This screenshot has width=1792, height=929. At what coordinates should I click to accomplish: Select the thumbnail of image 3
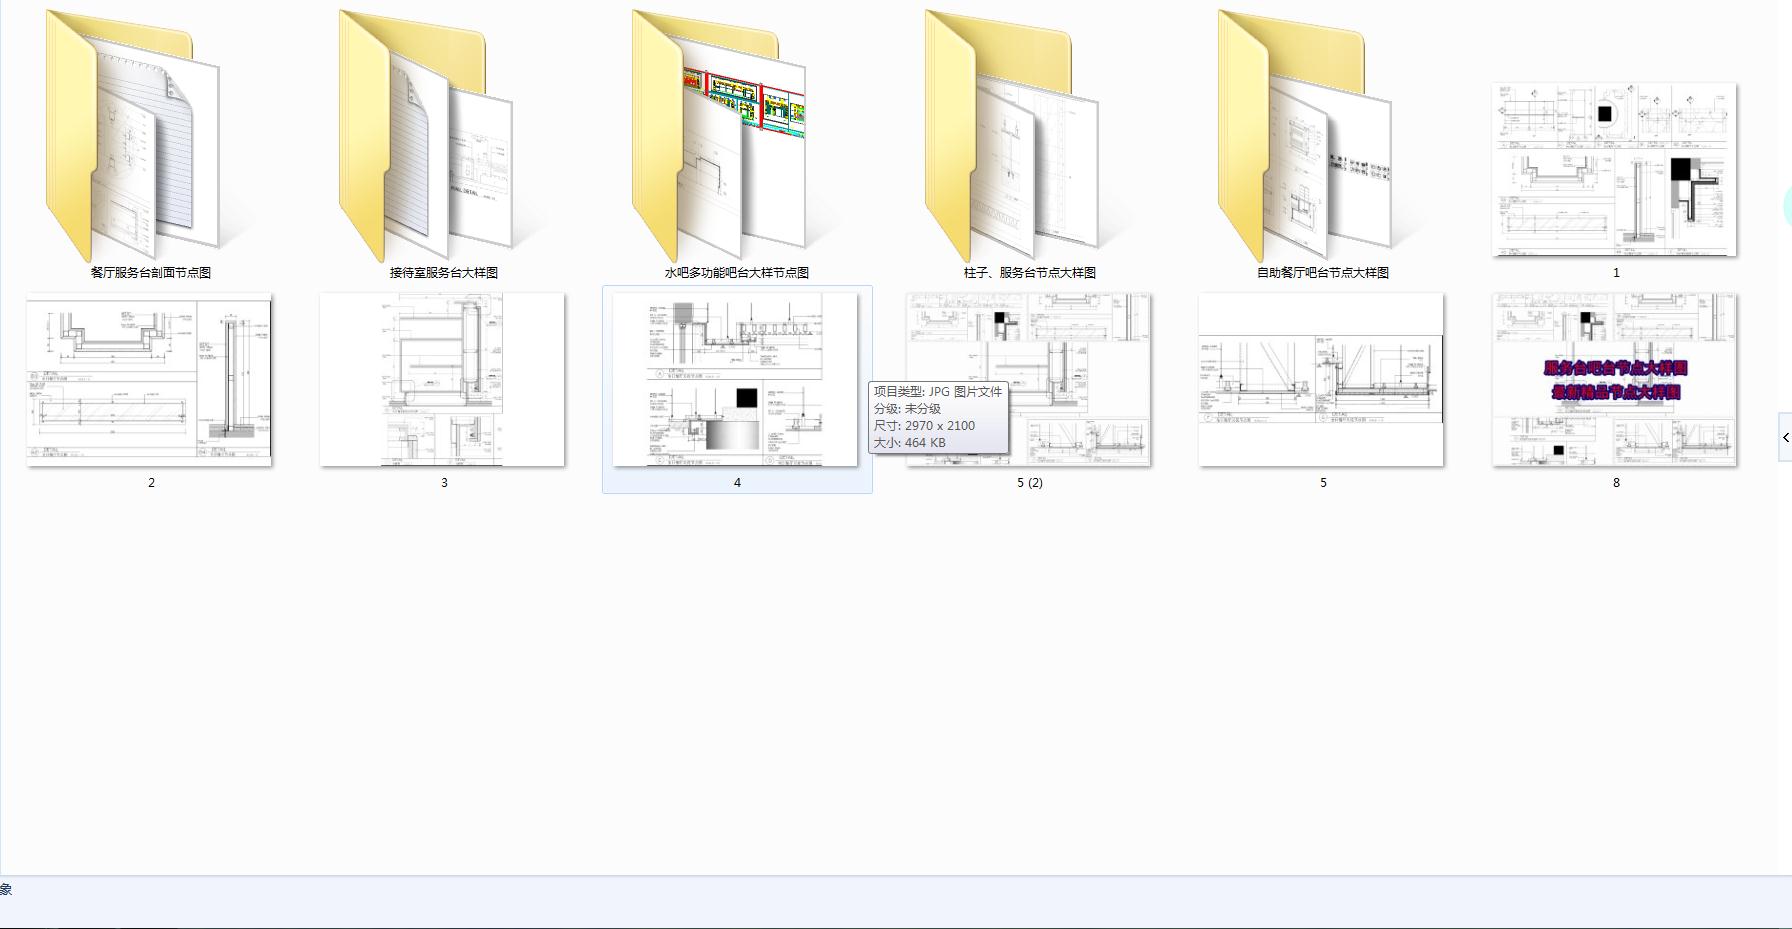pos(442,379)
